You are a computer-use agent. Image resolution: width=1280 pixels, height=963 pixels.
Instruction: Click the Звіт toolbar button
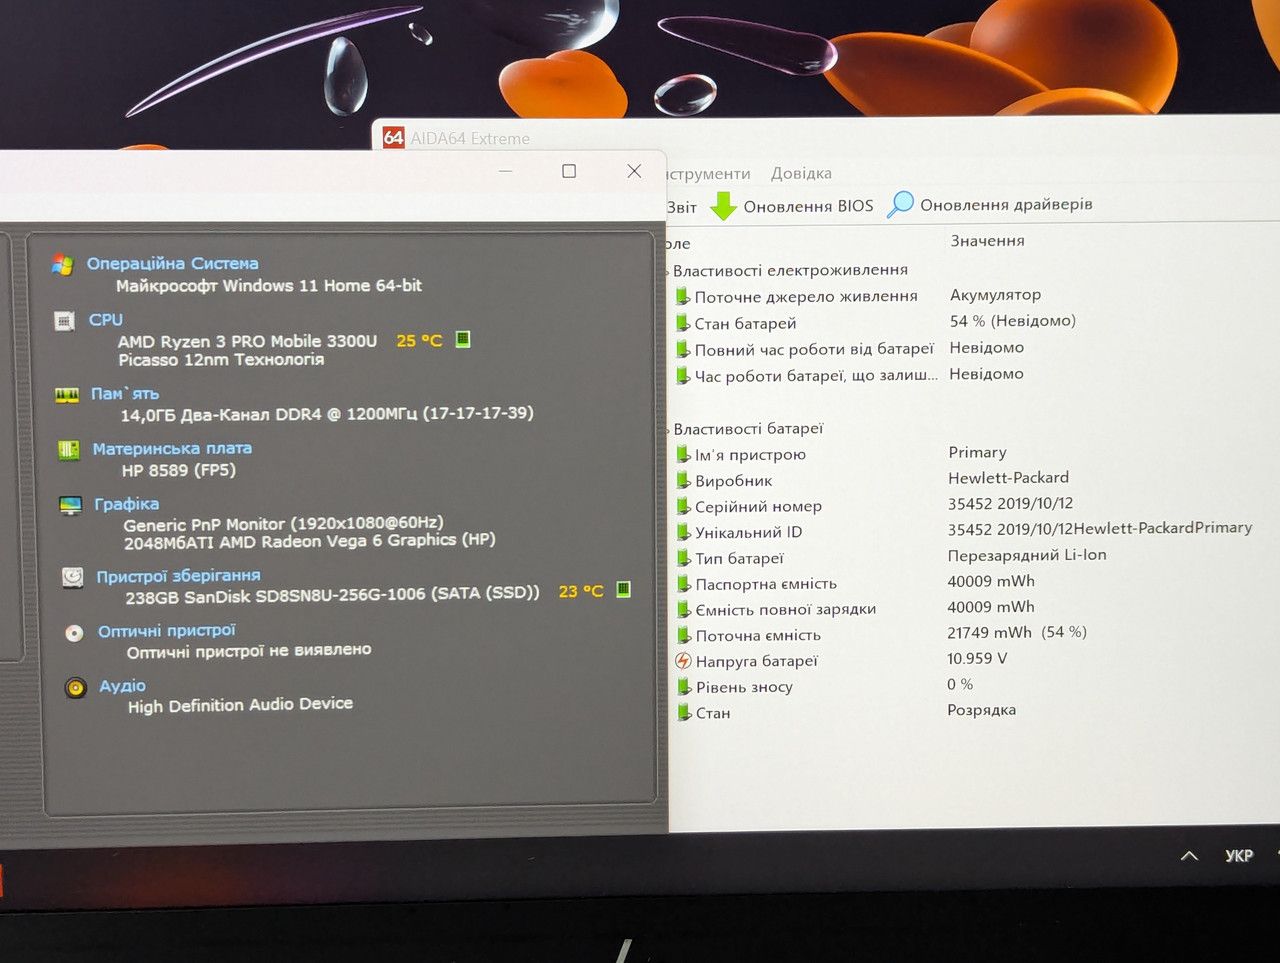coord(682,207)
